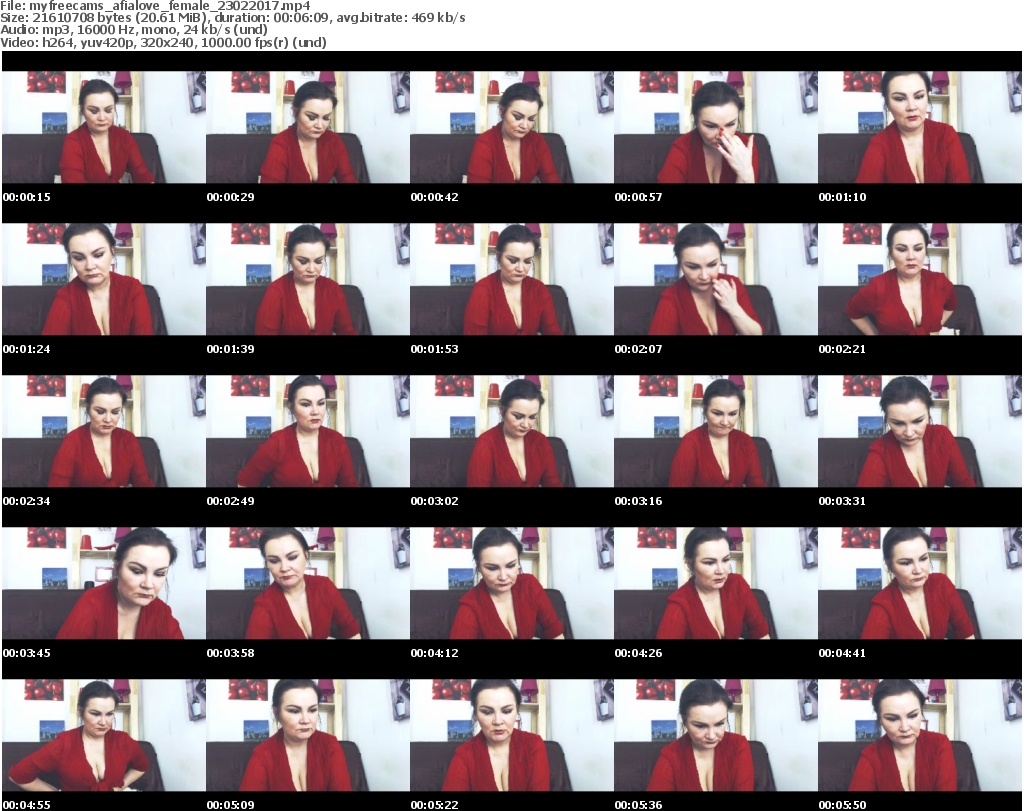Pick the preview image for 00:03:58
The image size is (1024, 811).
click(x=308, y=584)
